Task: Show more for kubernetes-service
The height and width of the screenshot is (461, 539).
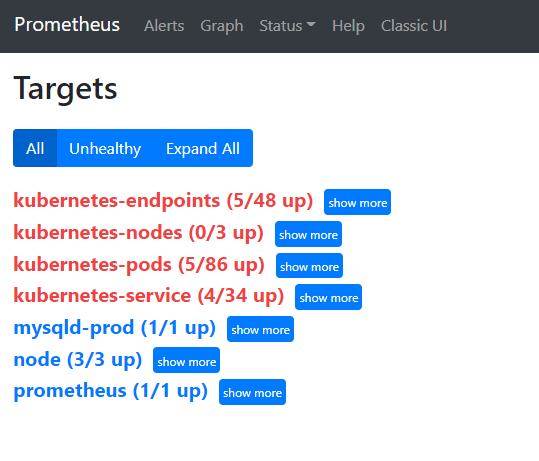Action: pos(329,297)
